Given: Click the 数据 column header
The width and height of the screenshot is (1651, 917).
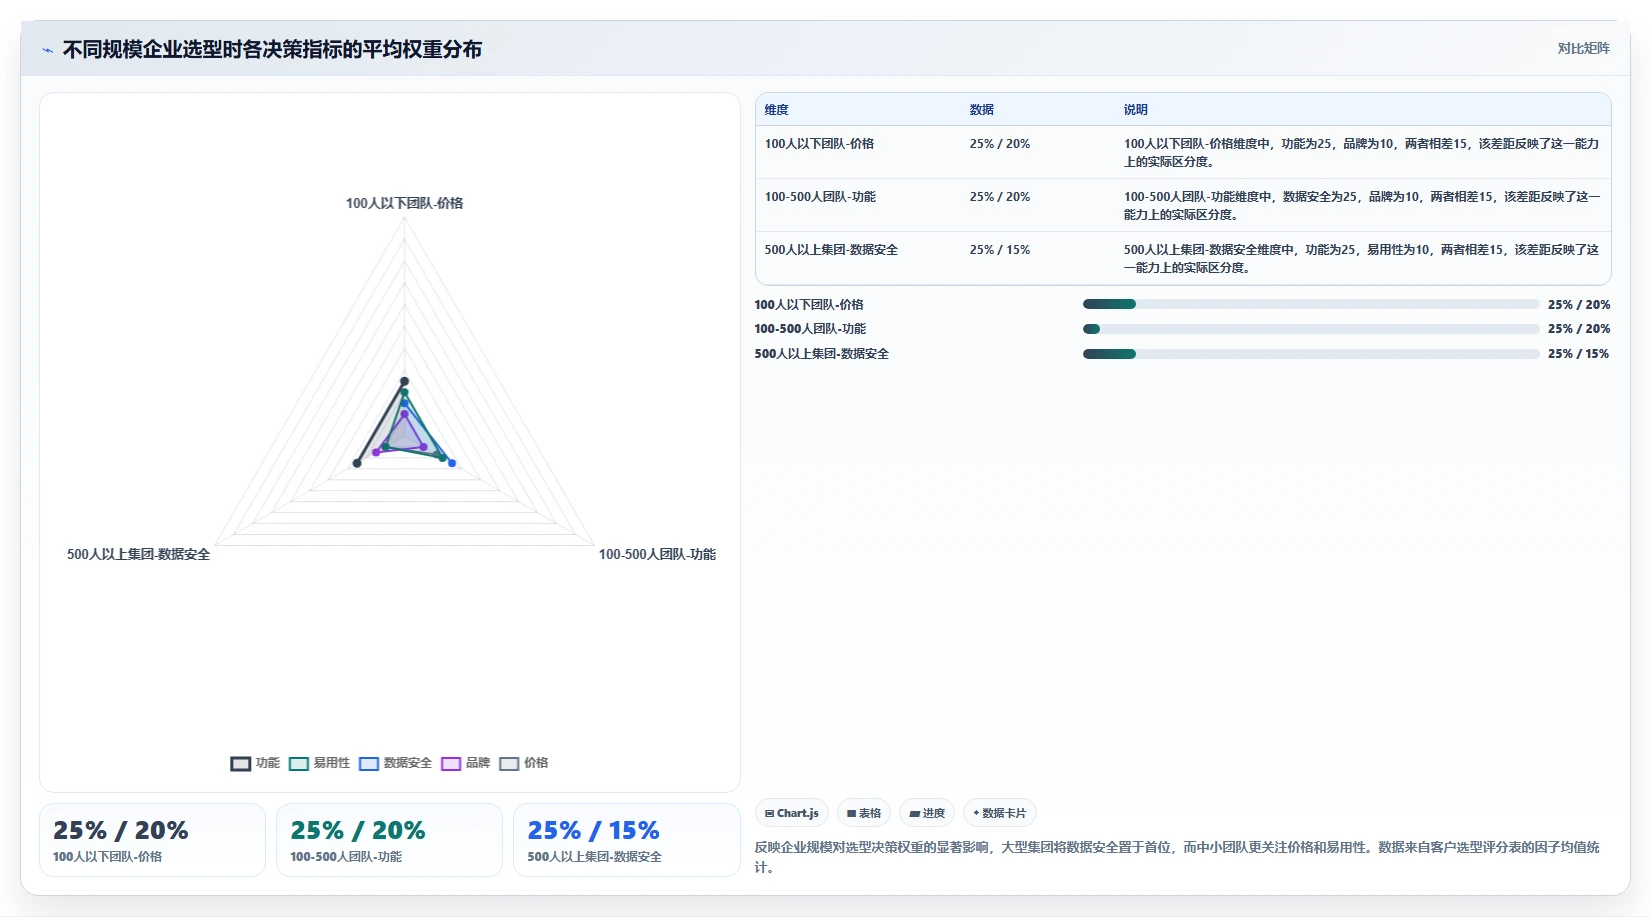Looking at the screenshot, I should (981, 110).
